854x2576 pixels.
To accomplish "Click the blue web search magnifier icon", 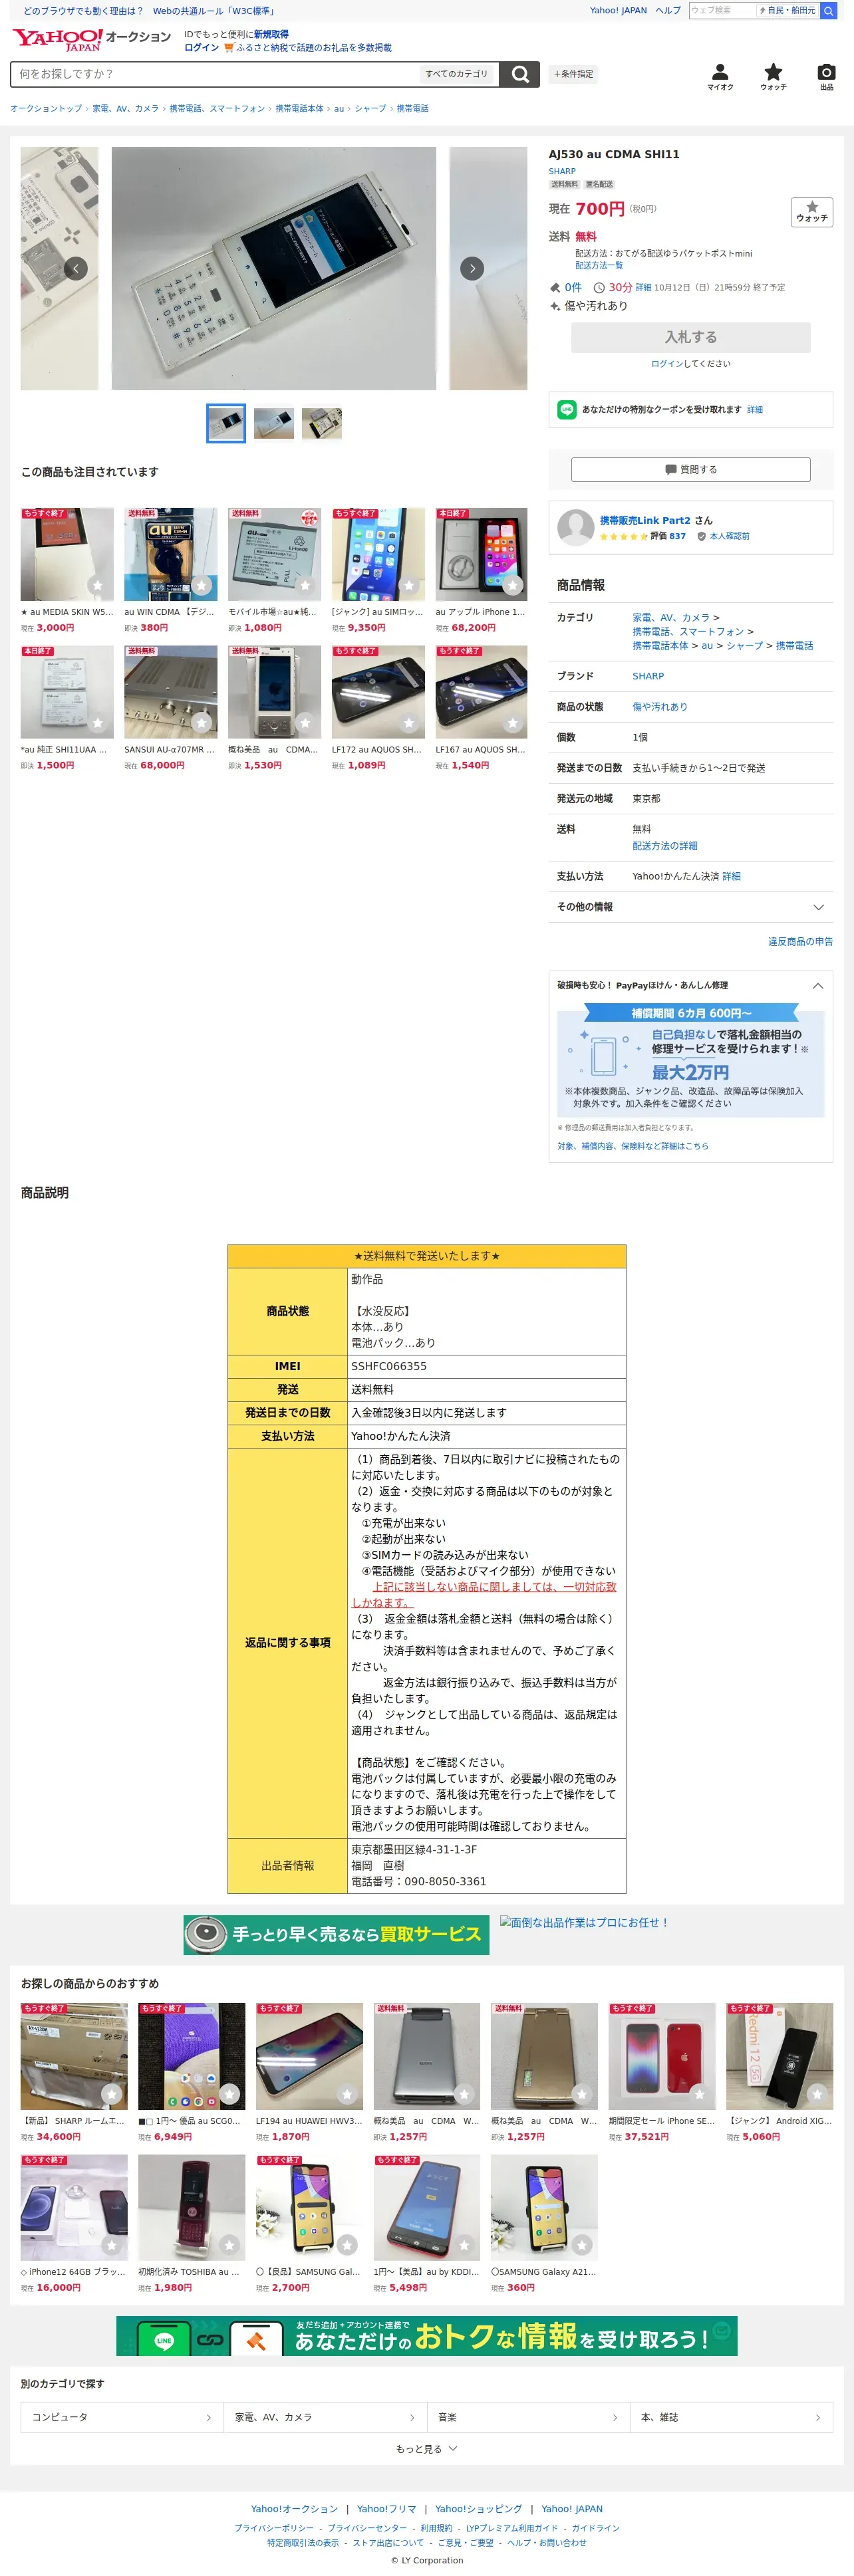I will point(828,11).
